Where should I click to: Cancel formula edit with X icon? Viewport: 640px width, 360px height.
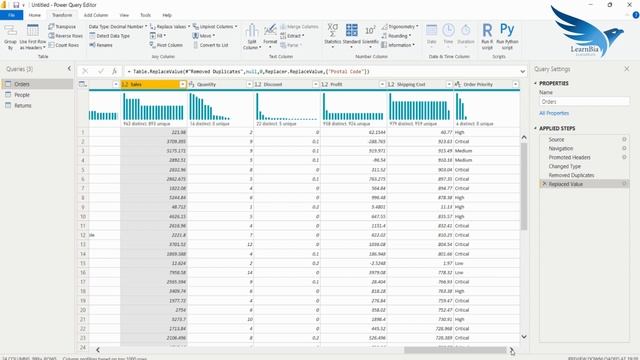coord(85,71)
